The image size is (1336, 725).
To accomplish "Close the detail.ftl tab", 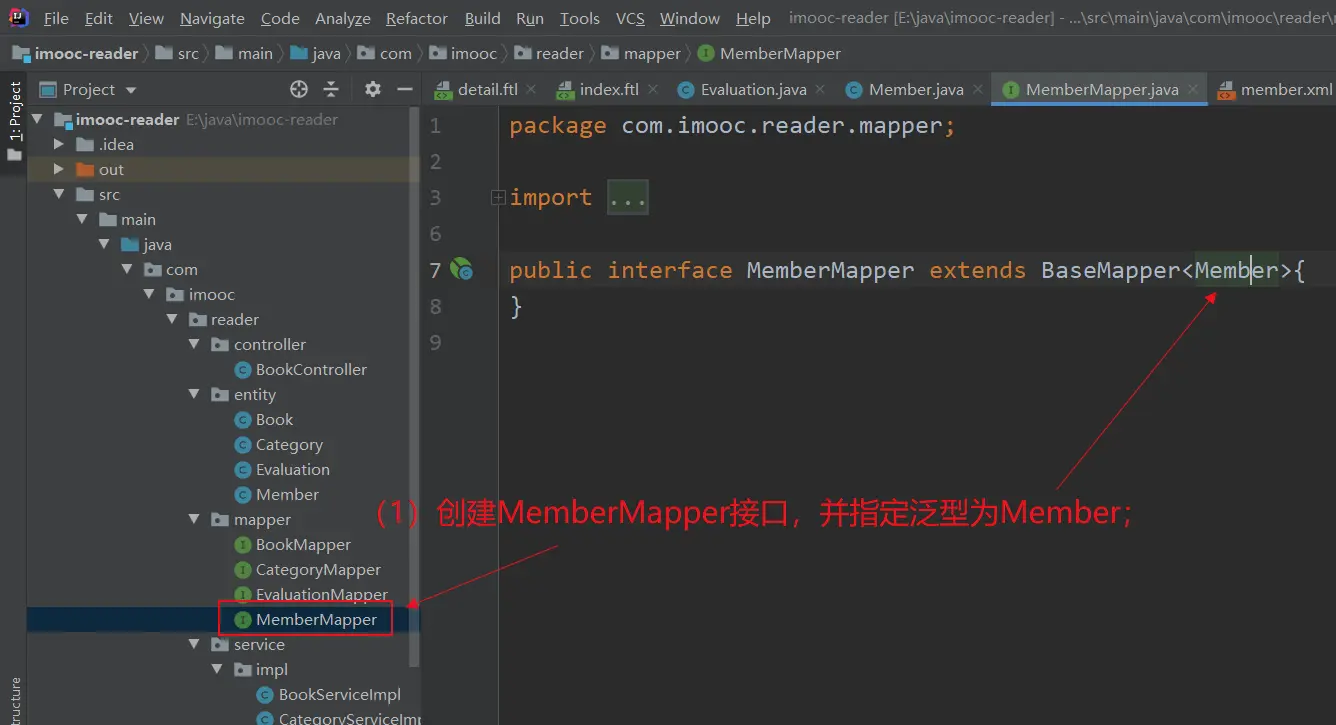I will tap(531, 89).
